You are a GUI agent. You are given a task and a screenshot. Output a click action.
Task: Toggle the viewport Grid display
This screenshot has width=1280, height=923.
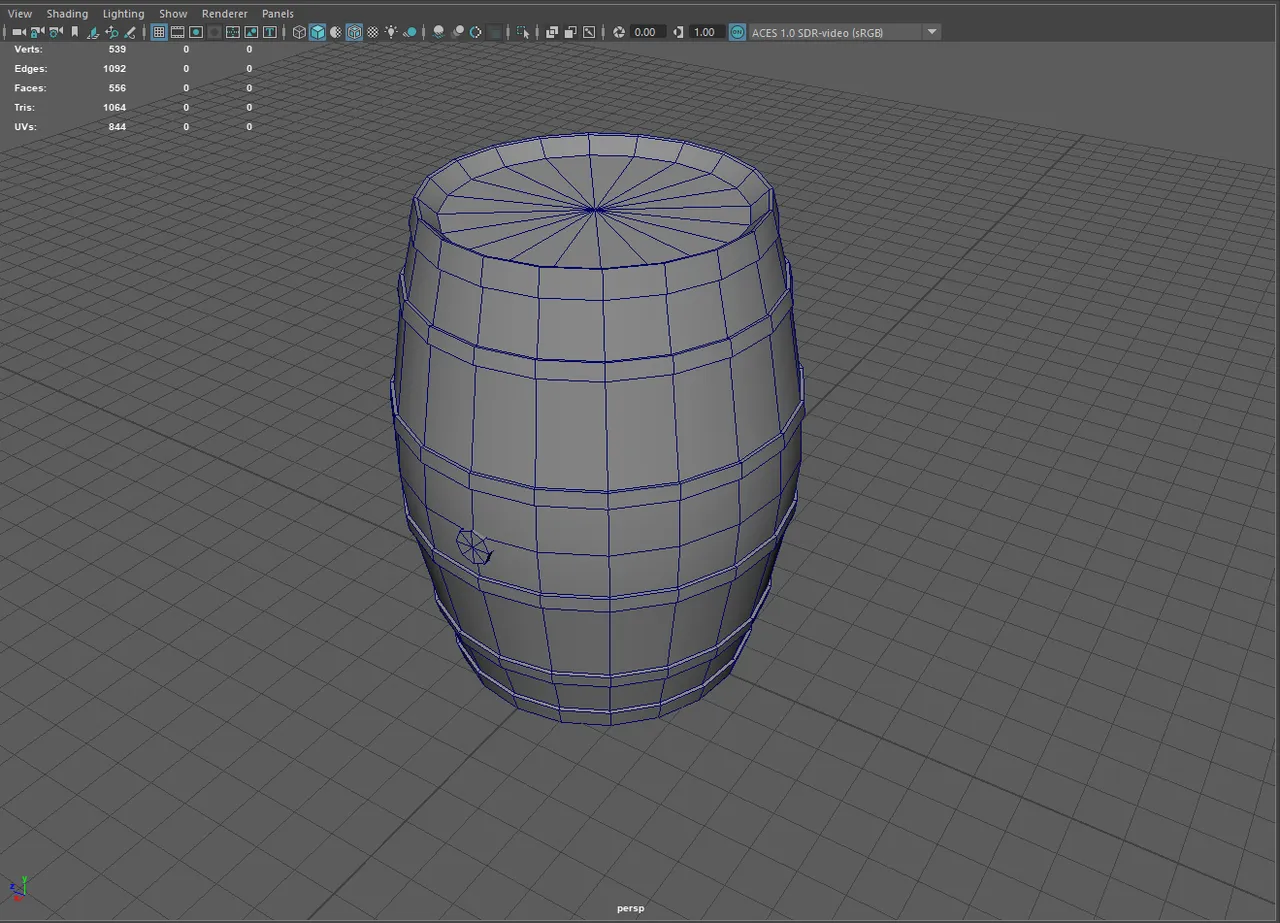coord(159,32)
